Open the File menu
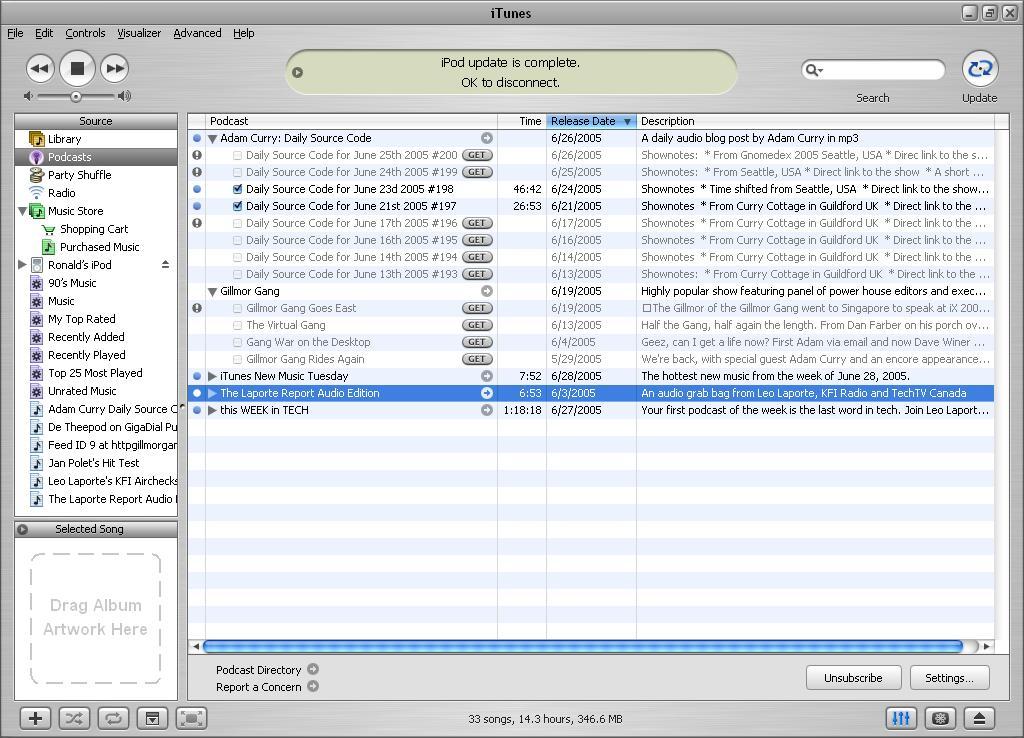1024x738 pixels. pyautogui.click(x=15, y=33)
